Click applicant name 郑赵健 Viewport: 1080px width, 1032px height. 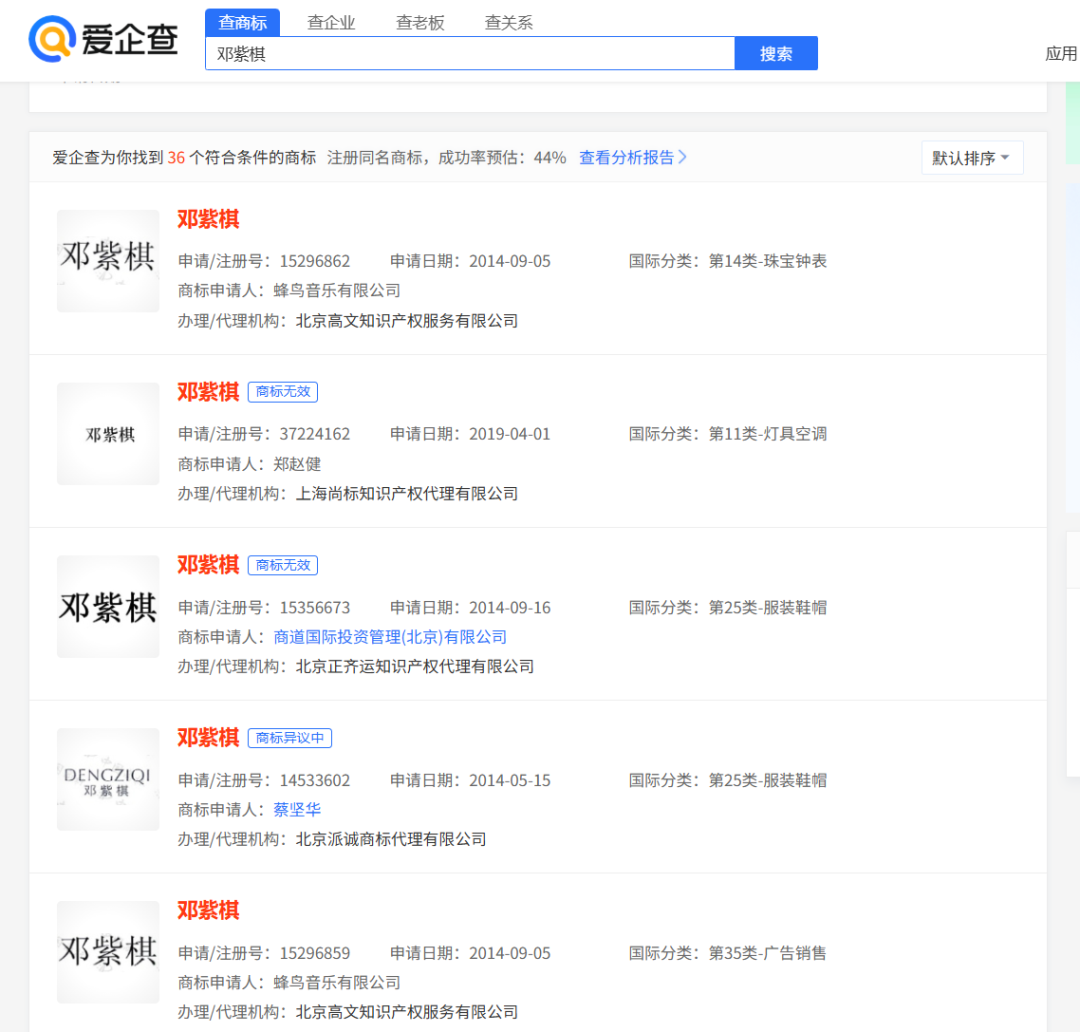click(298, 464)
